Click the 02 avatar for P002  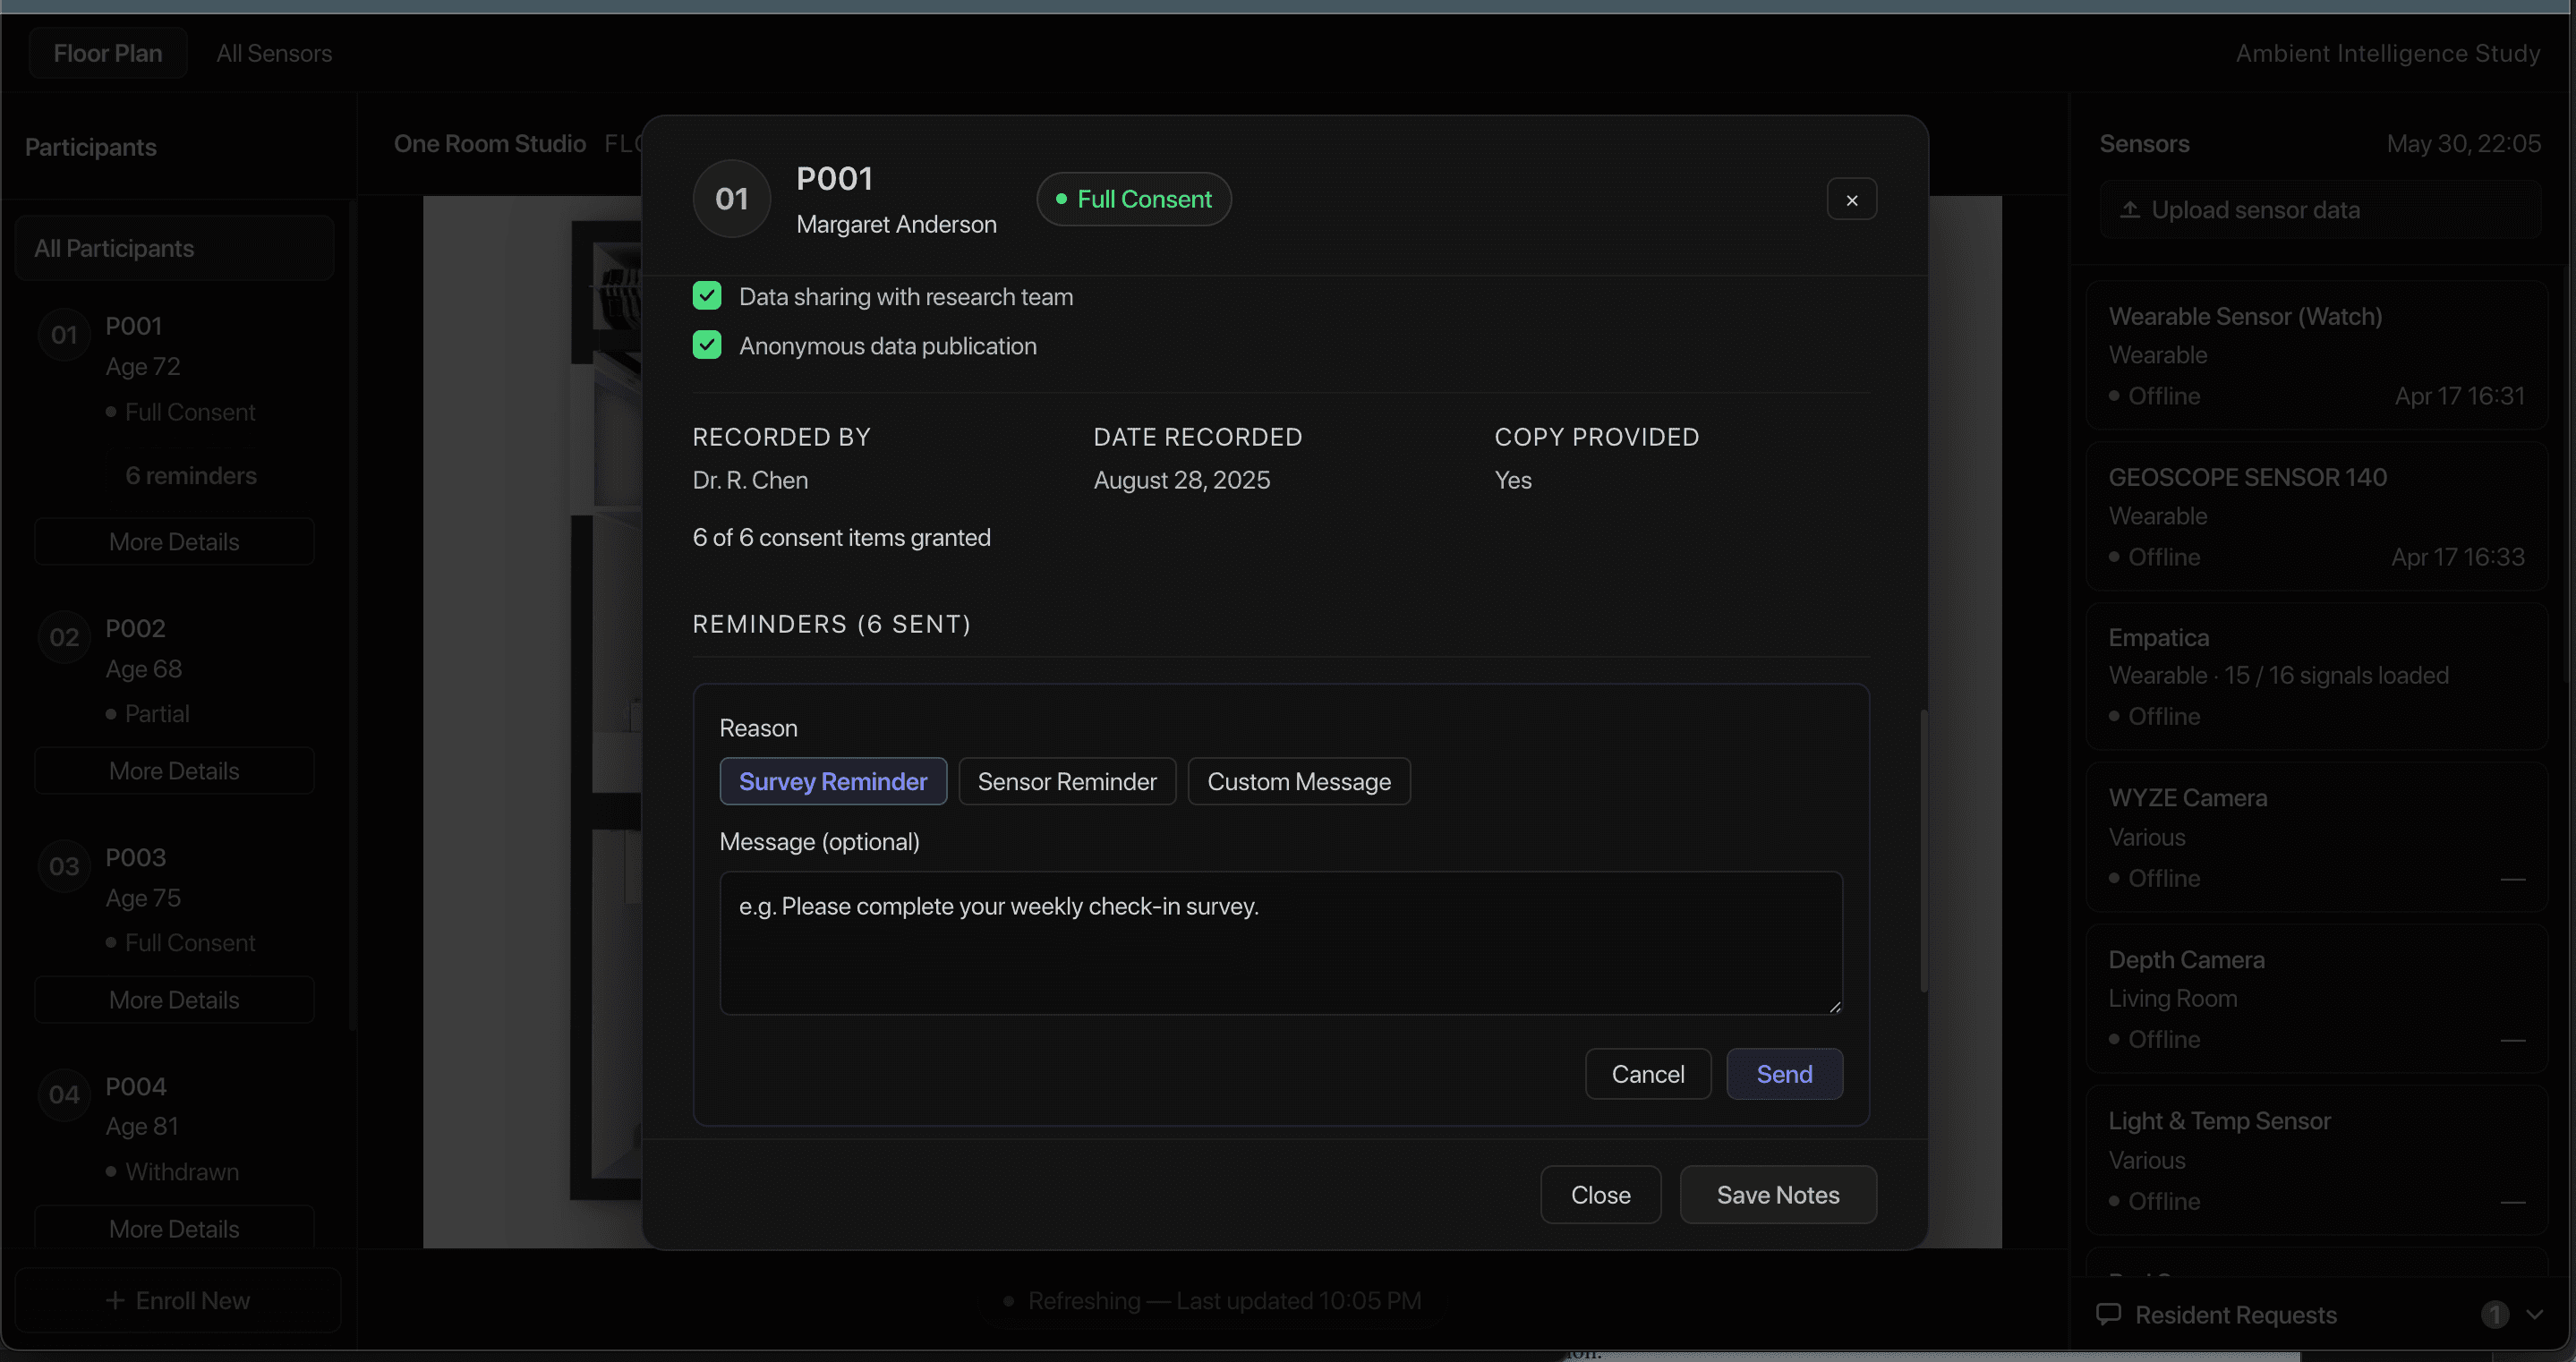click(x=64, y=637)
